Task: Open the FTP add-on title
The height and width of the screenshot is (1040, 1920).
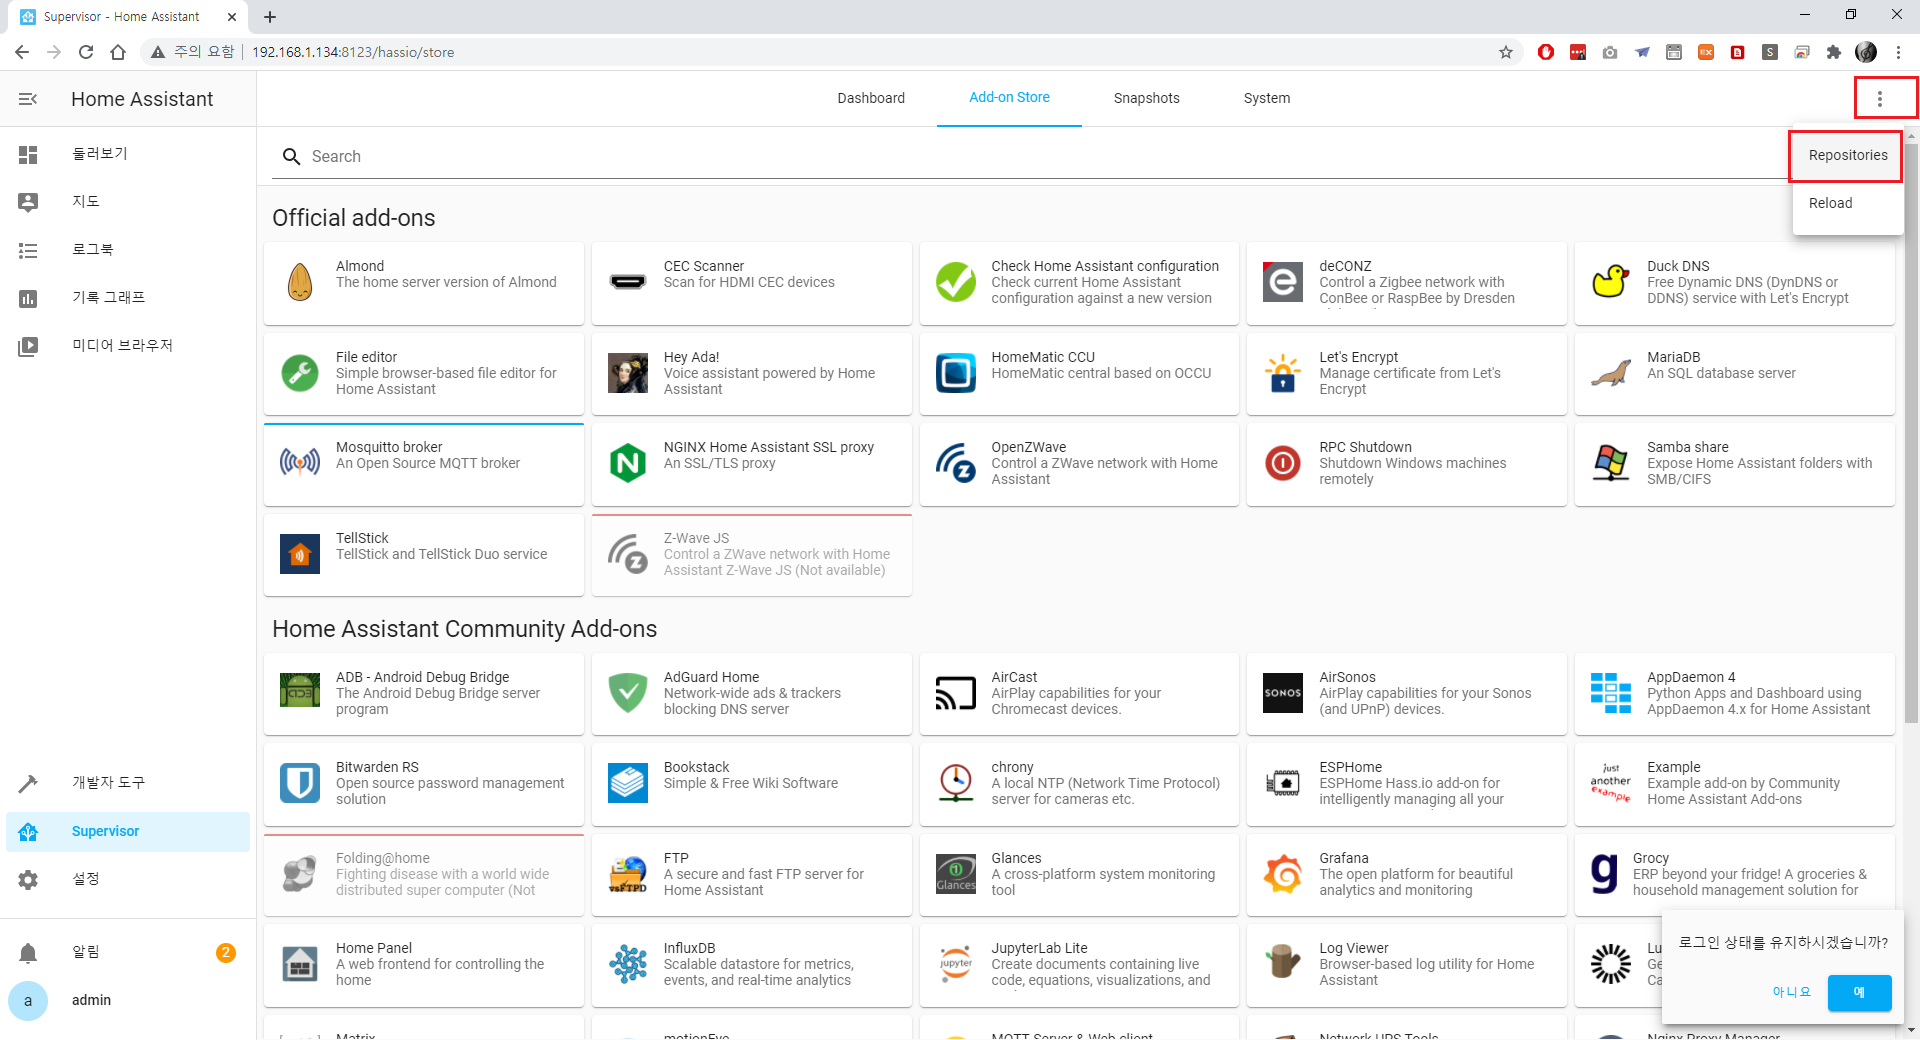Action: (x=676, y=858)
